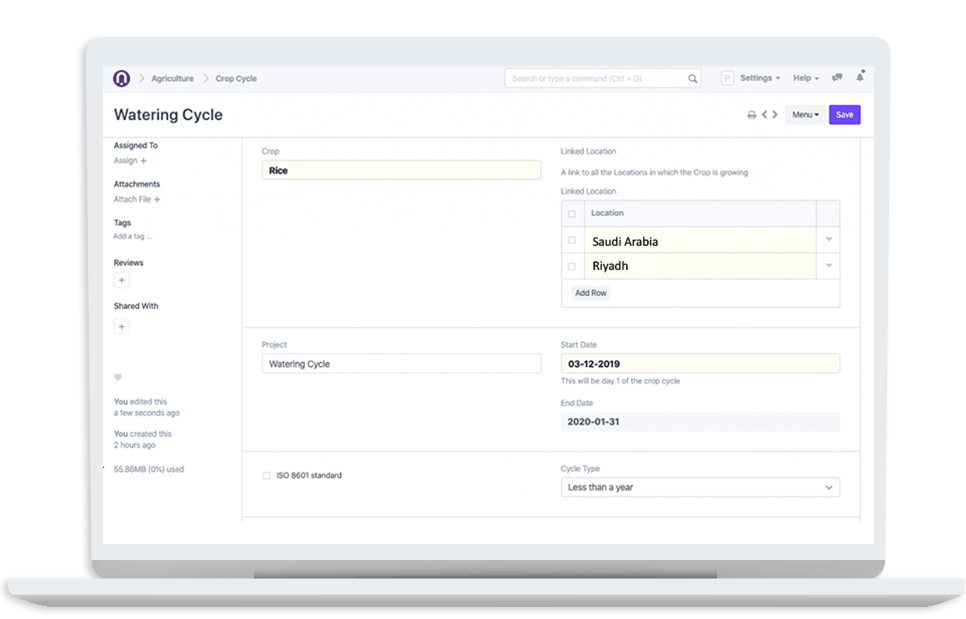966x619 pixels.
Task: Toggle the ISO 8601 standard checkbox
Action: [x=267, y=475]
